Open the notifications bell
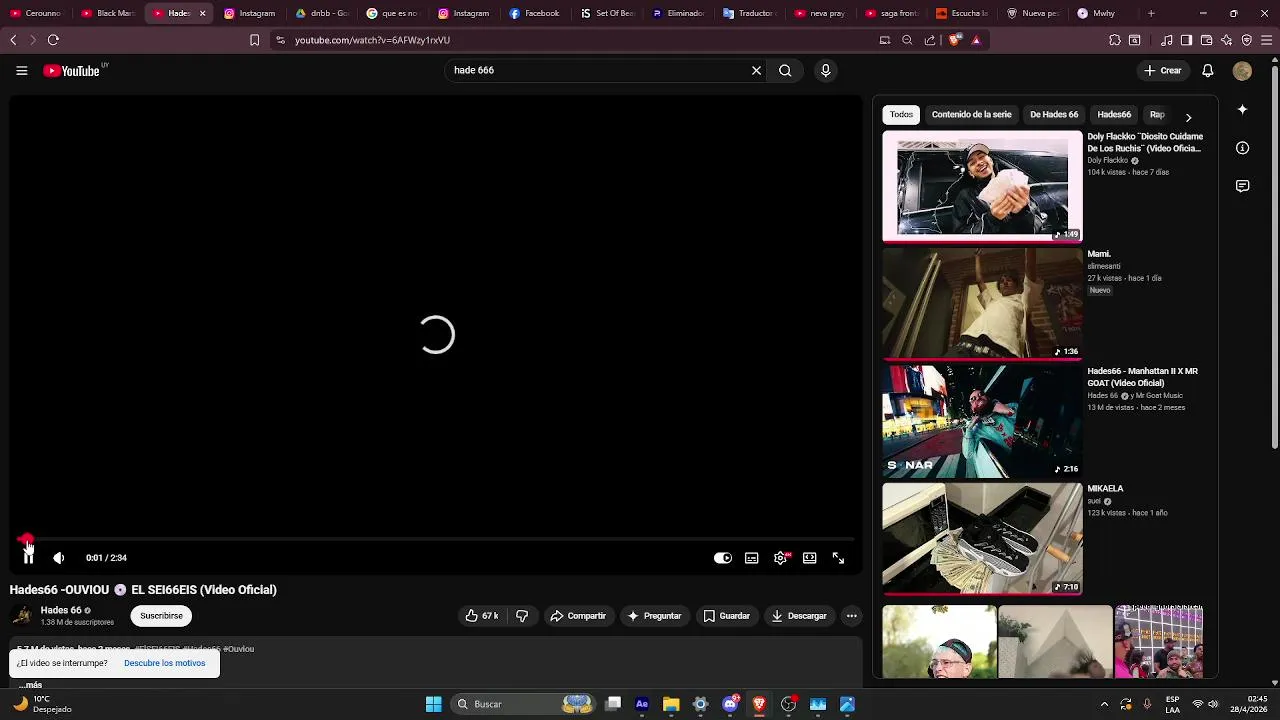The width and height of the screenshot is (1280, 720). (x=1208, y=70)
